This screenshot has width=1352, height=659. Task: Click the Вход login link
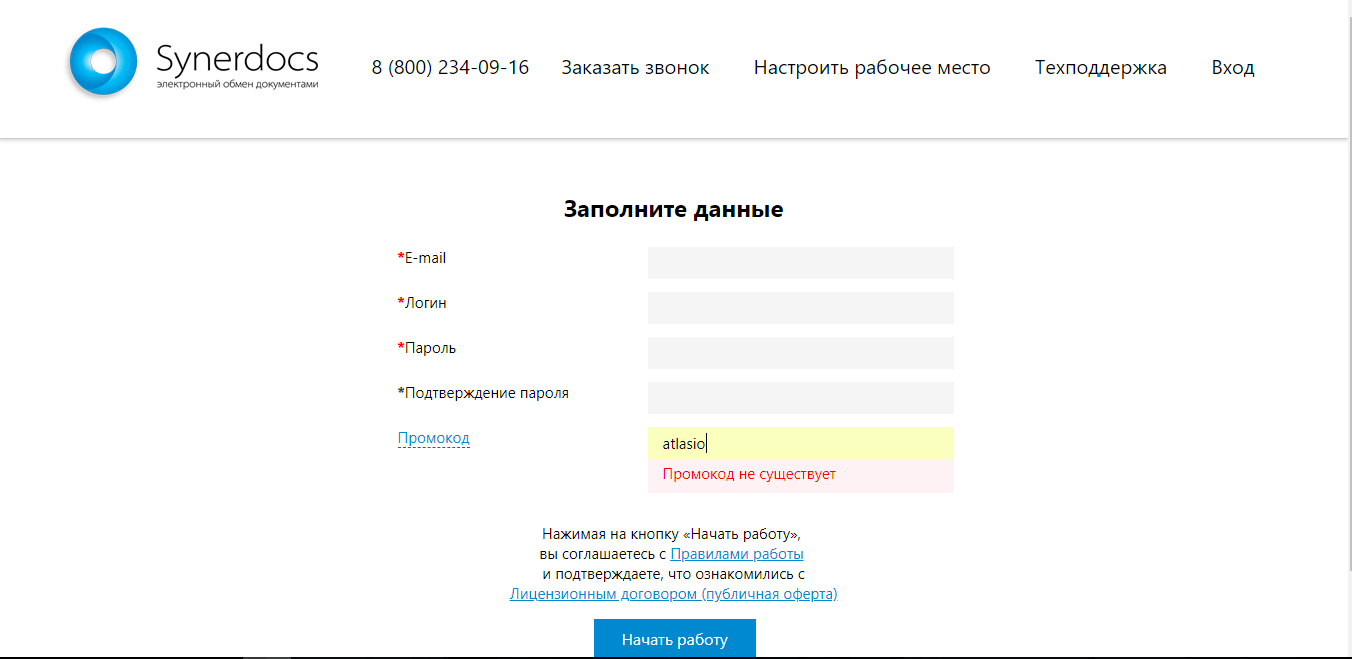pos(1233,68)
